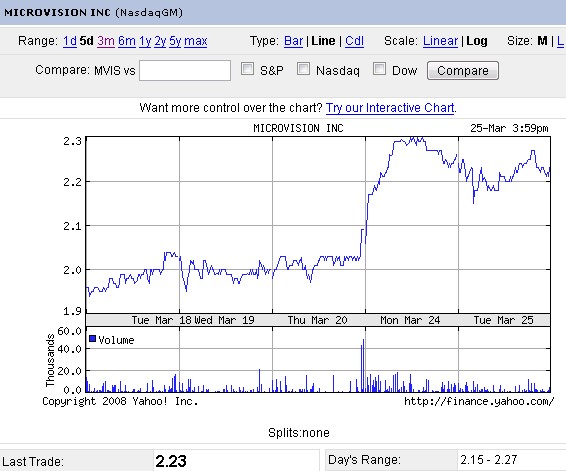Click the Mon Mar 24 date label
Screen dimensions: 566x471
[x=410, y=320]
